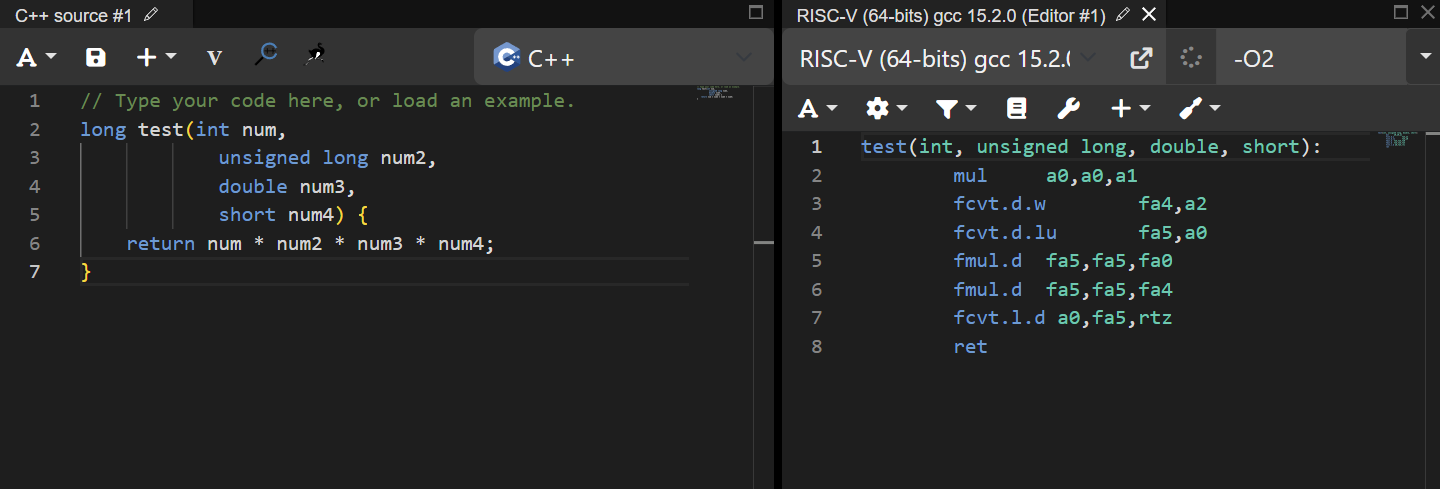Click the 'unsigned long num2,' source line
This screenshot has width=1440, height=489.
(x=328, y=158)
